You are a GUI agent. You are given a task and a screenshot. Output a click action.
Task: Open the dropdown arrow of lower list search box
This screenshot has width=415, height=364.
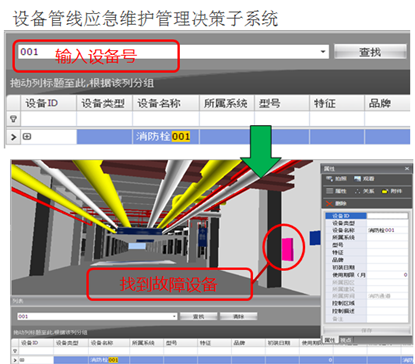click(x=174, y=316)
